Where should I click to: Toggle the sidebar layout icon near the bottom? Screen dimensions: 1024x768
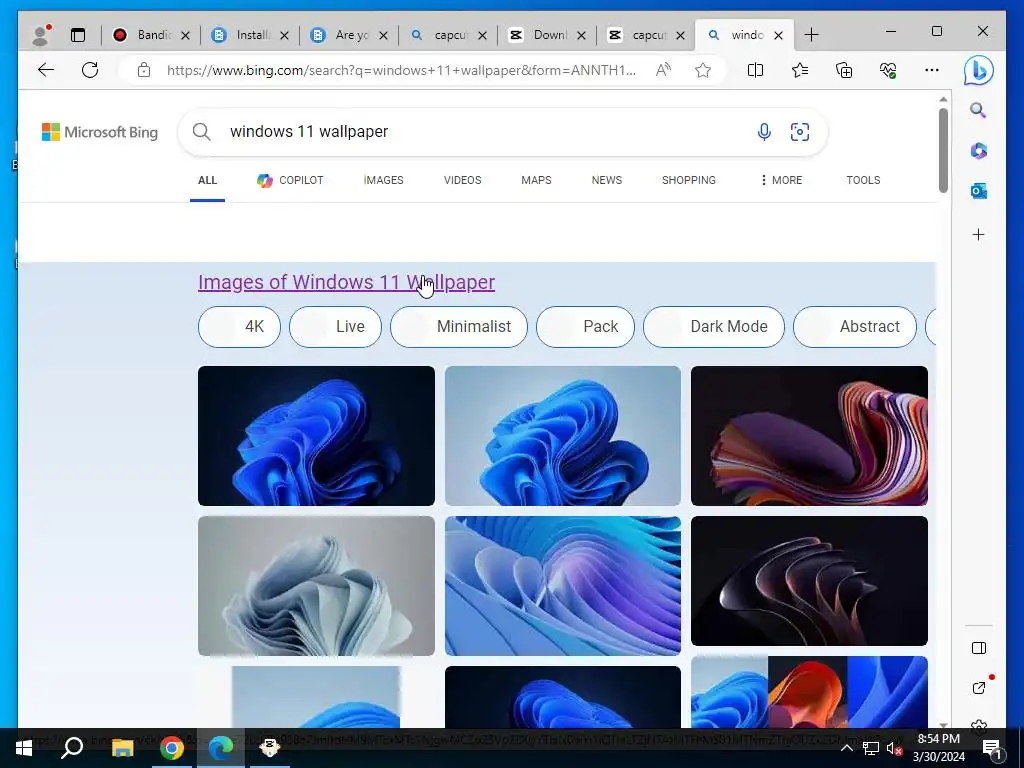tap(978, 648)
